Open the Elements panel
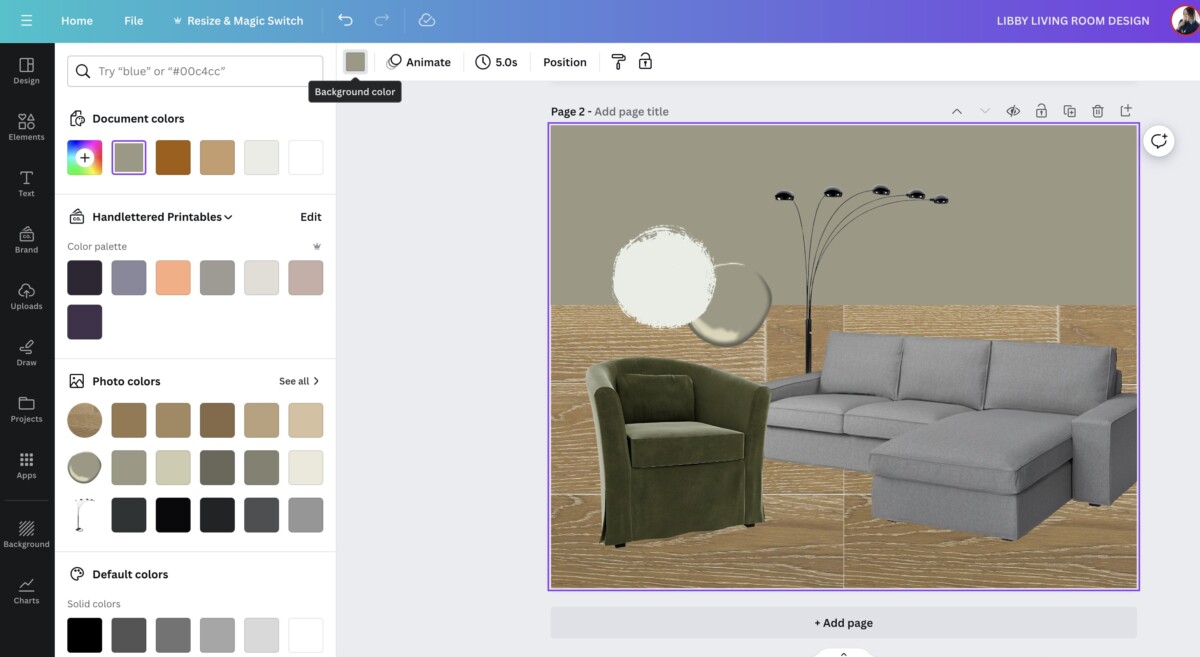This screenshot has width=1200, height=657. pos(26,126)
